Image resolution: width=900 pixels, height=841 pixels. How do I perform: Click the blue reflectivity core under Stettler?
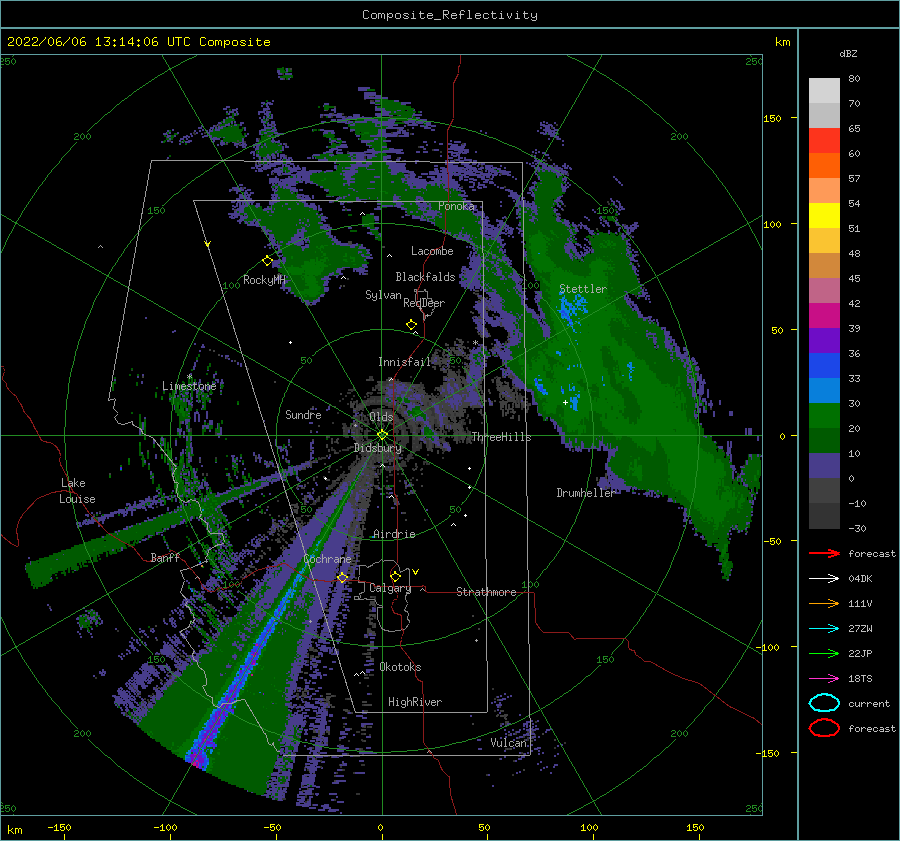click(573, 308)
